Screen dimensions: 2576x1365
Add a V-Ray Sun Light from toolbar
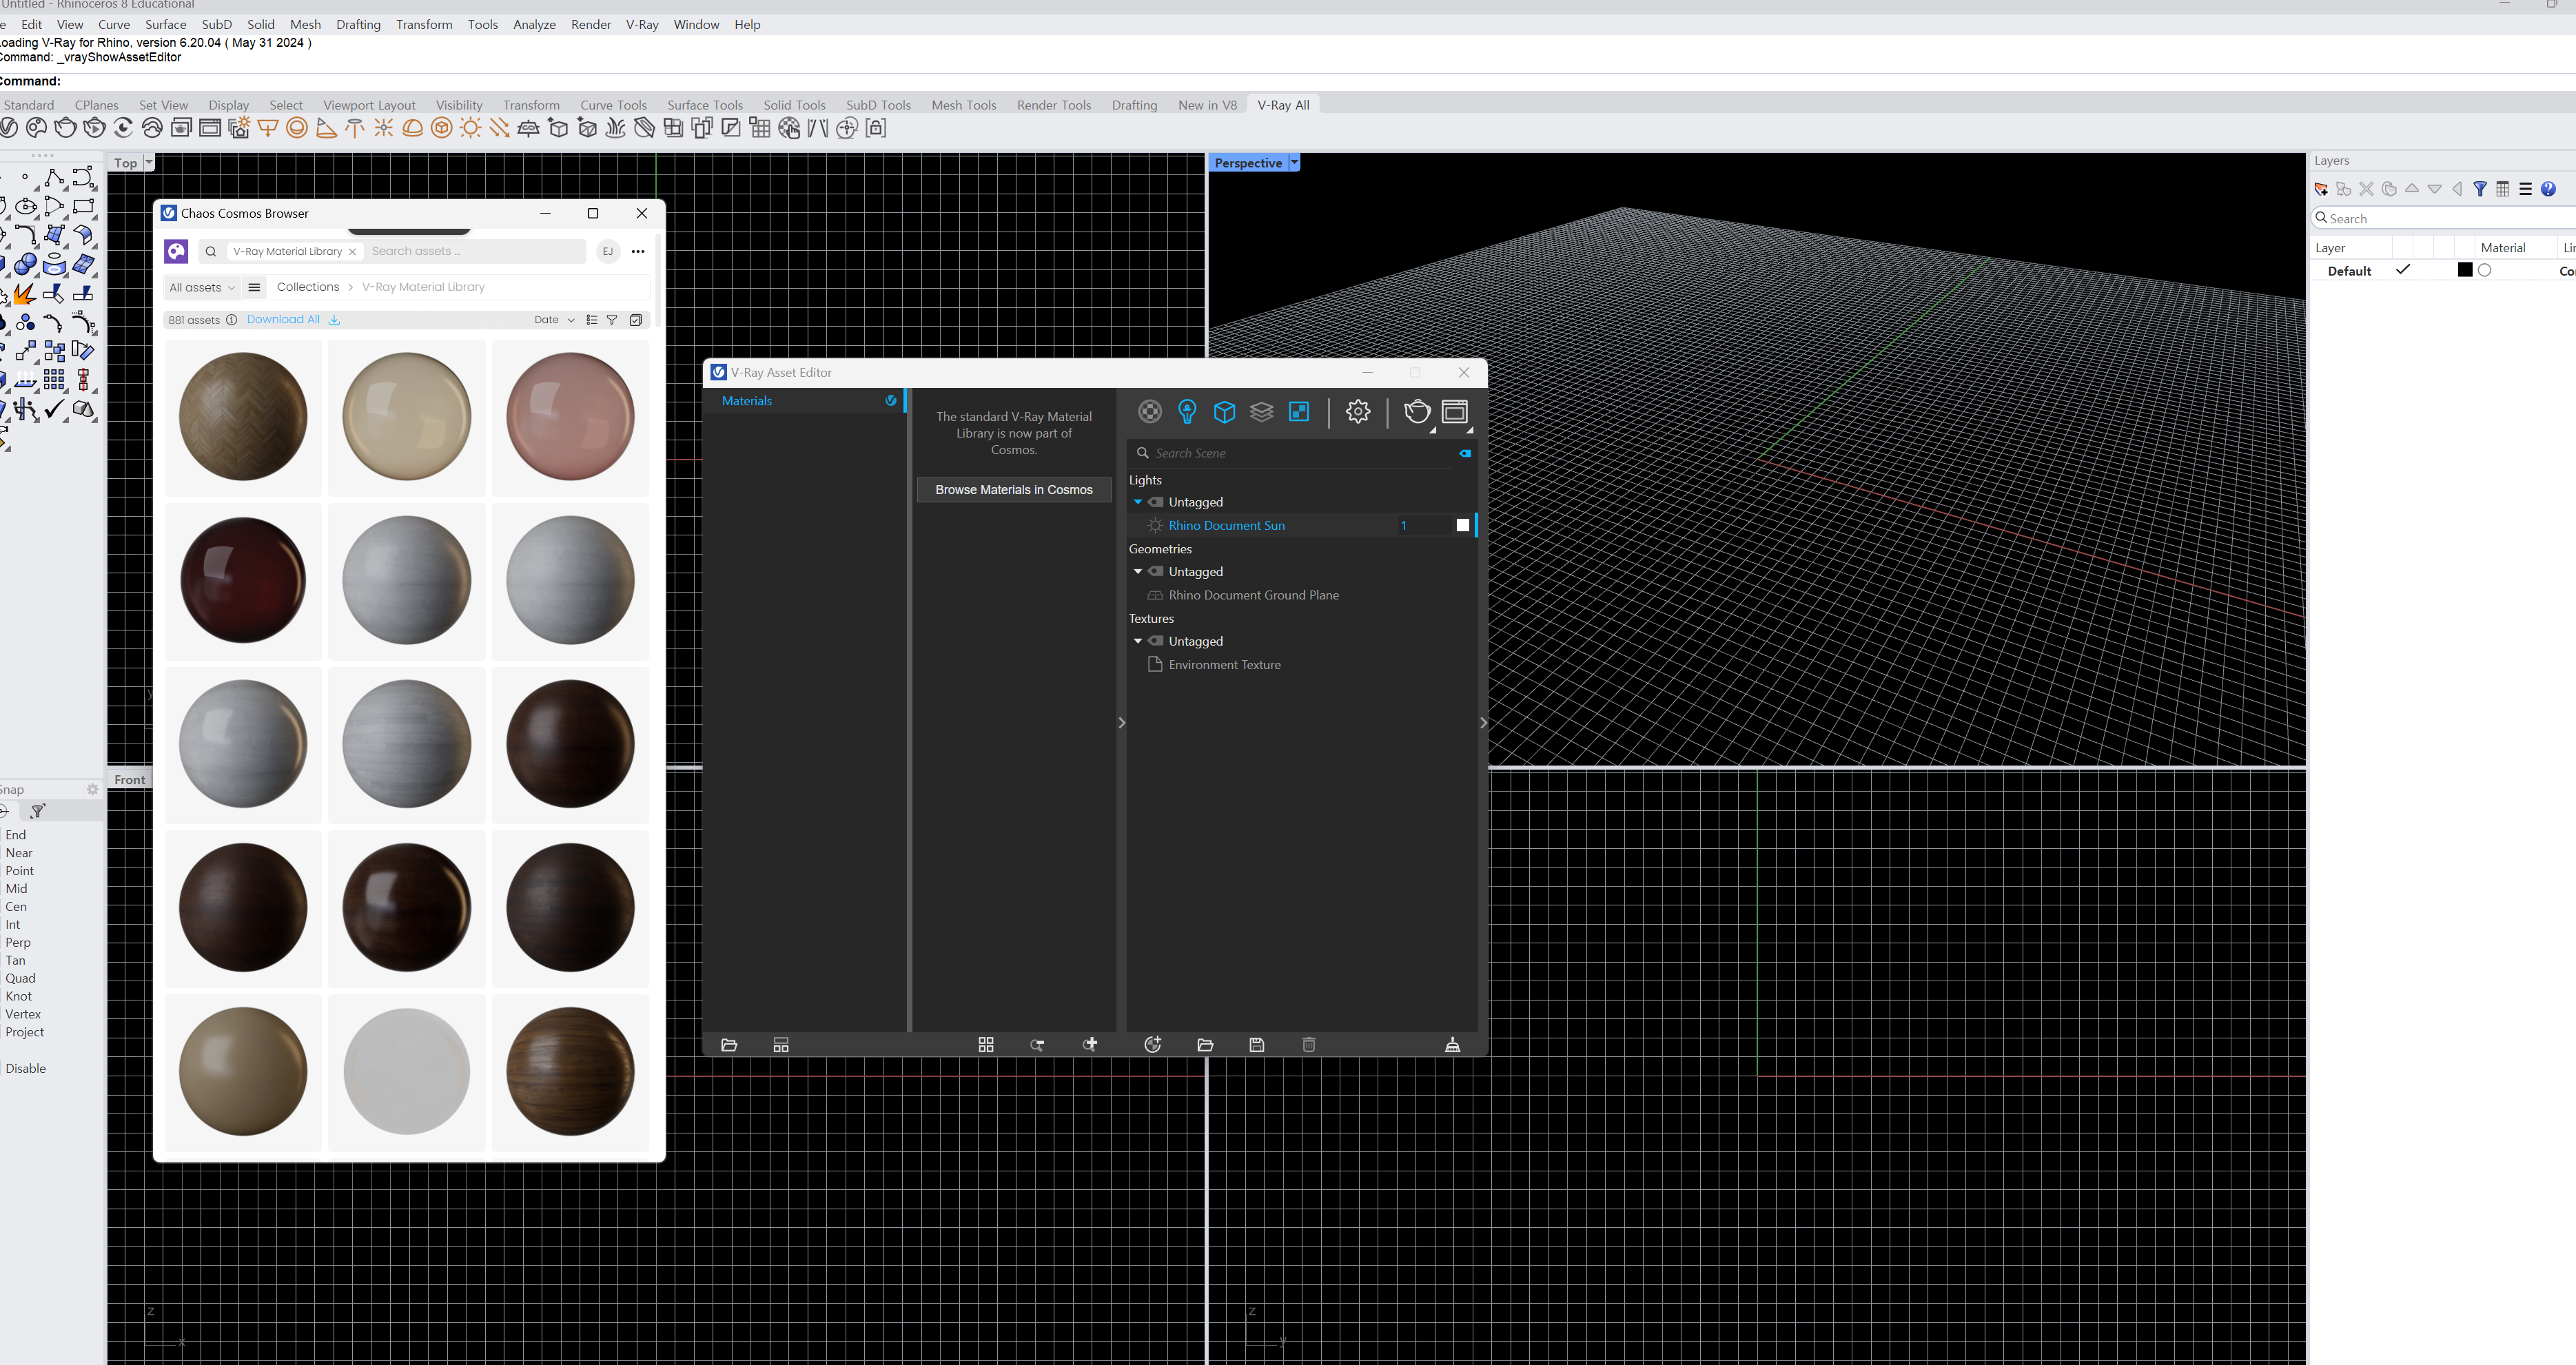pos(471,128)
